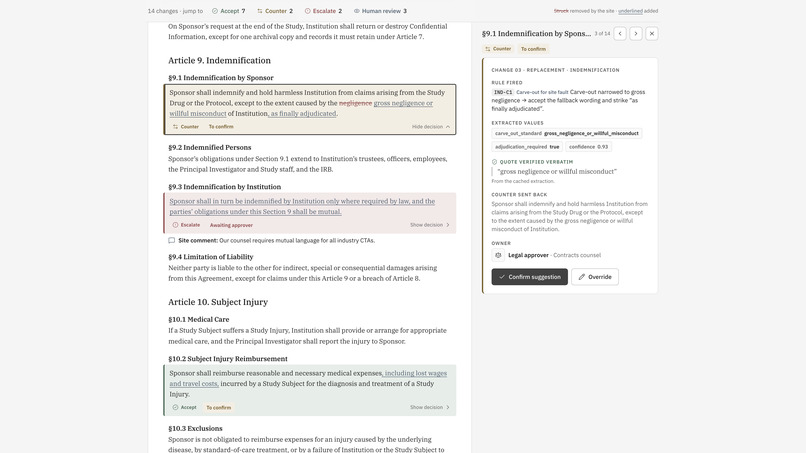
Task: Jump to Human review 3 filter
Action: click(x=380, y=11)
